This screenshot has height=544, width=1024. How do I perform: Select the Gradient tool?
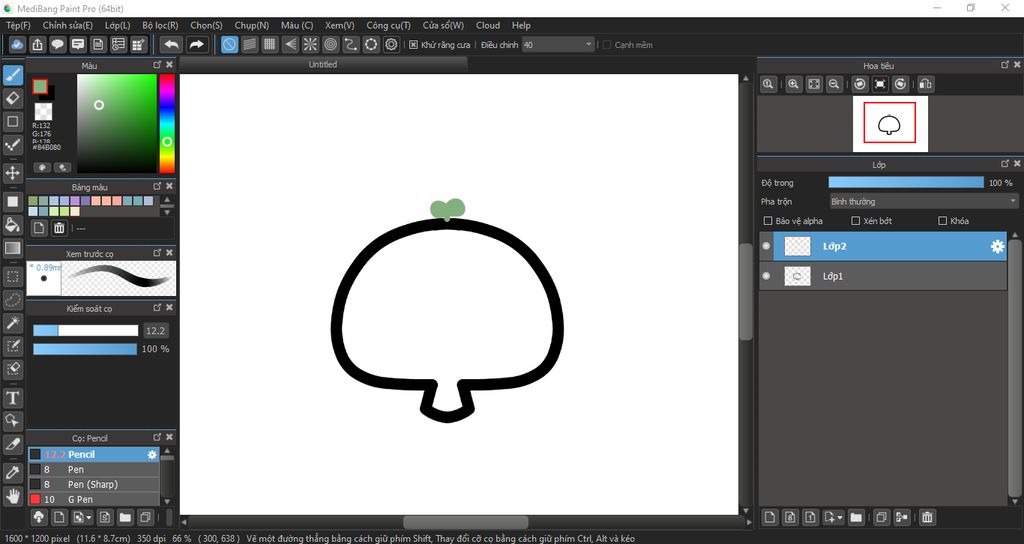coord(12,248)
